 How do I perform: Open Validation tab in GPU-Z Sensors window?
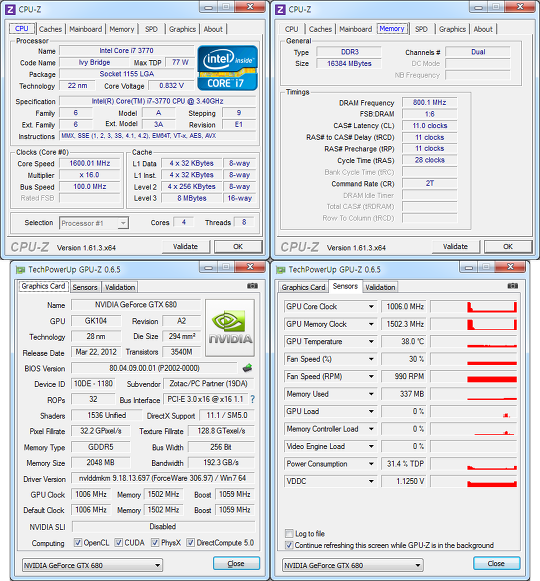tap(380, 287)
